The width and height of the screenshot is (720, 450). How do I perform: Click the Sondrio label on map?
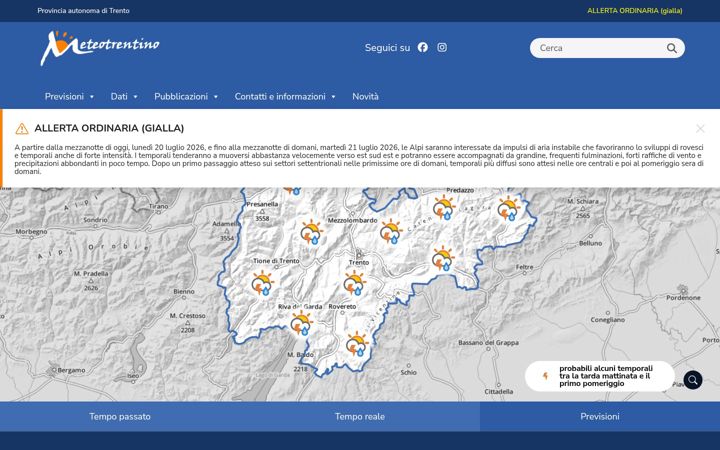click(95, 220)
